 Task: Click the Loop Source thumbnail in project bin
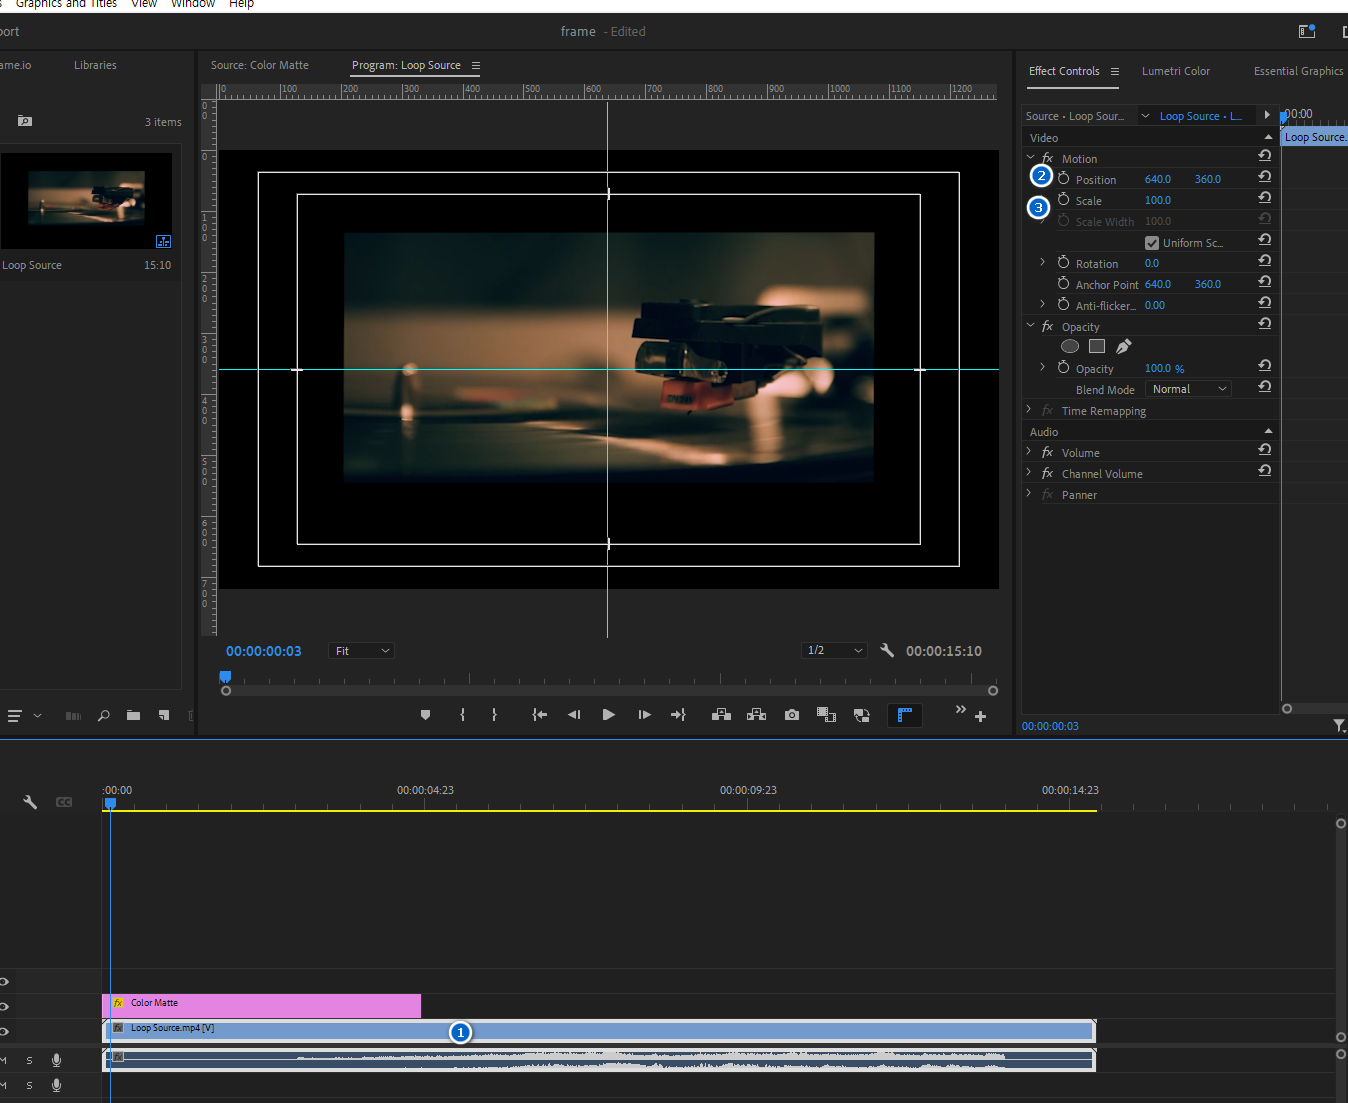[87, 197]
